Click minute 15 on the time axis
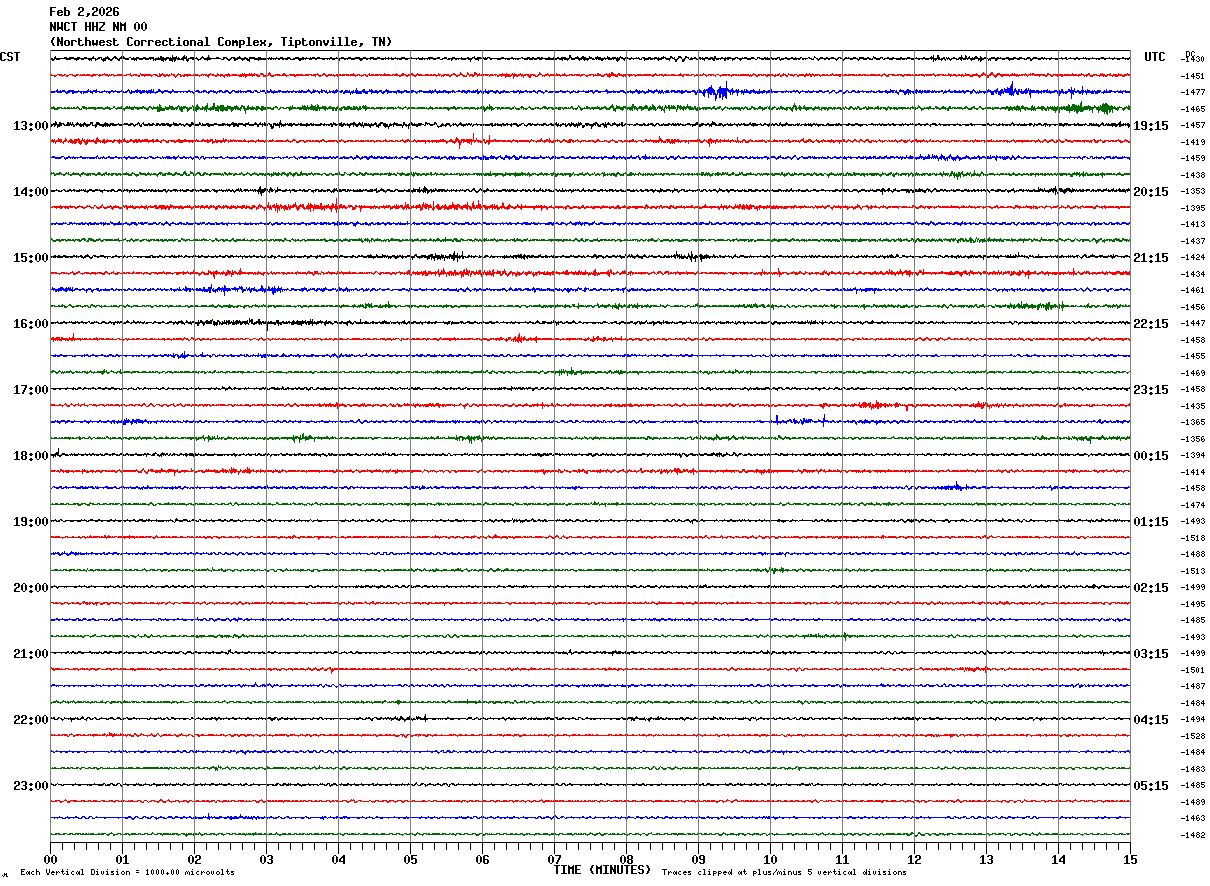The height and width of the screenshot is (886, 1210). tap(1130, 859)
